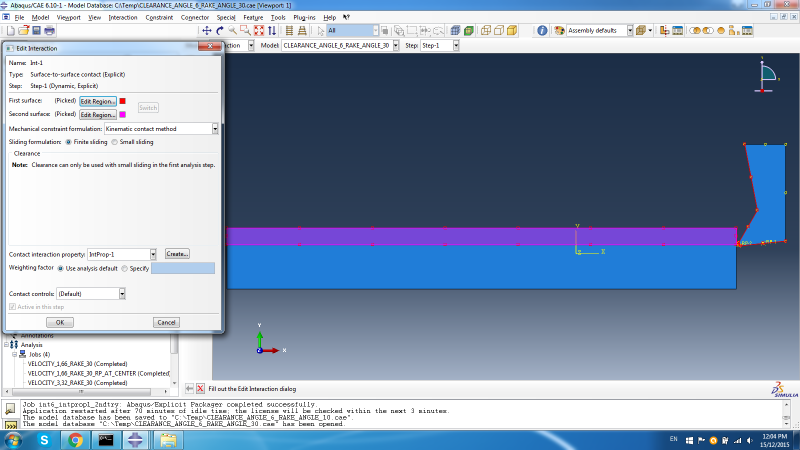Open Windows Explorer from the taskbar
Image resolution: width=800 pixels, height=450 pixels.
pos(168,440)
